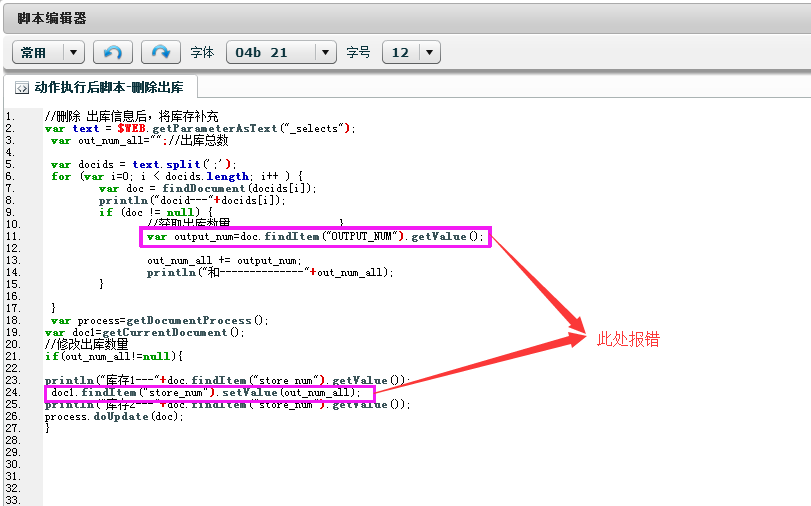Click the comment 修改出库数量 on line 20
The image size is (811, 506).
86,344
